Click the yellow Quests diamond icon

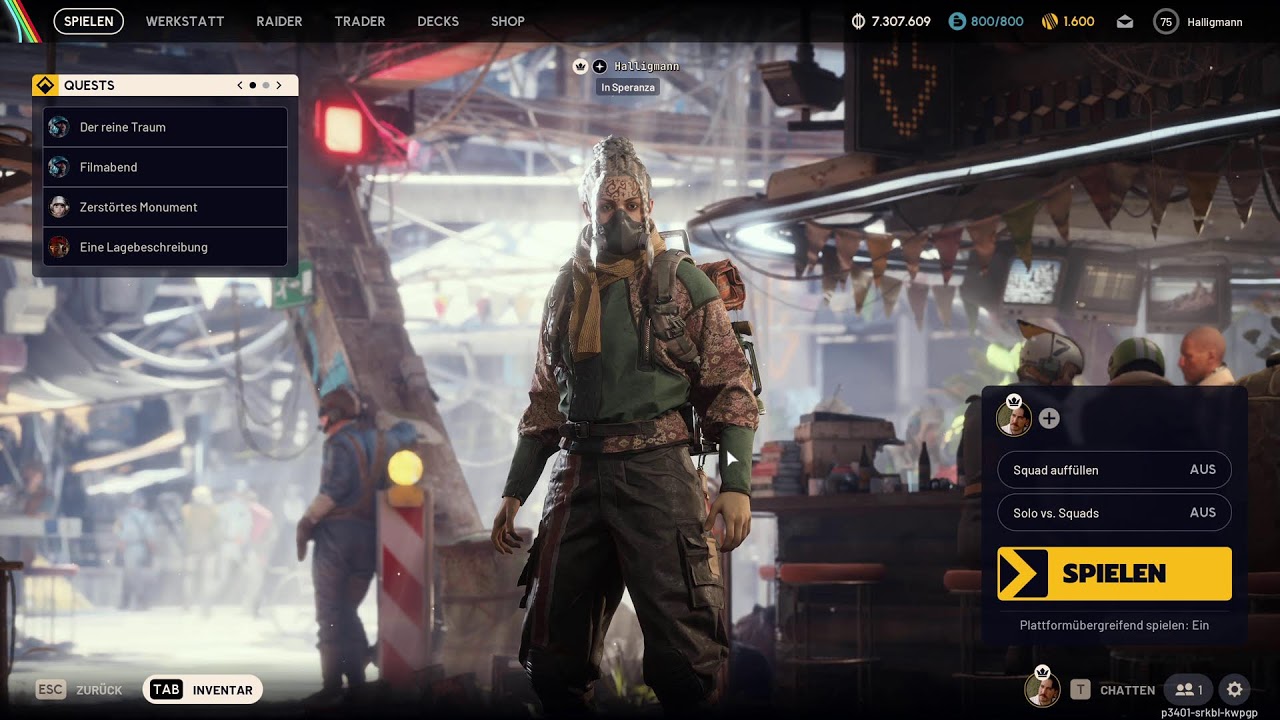click(45, 86)
